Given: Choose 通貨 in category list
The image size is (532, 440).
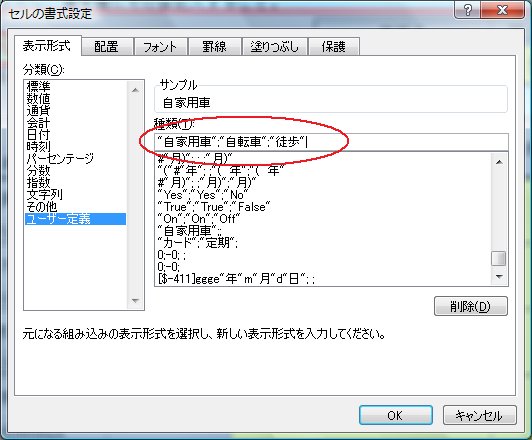Looking at the screenshot, I should (75, 110).
